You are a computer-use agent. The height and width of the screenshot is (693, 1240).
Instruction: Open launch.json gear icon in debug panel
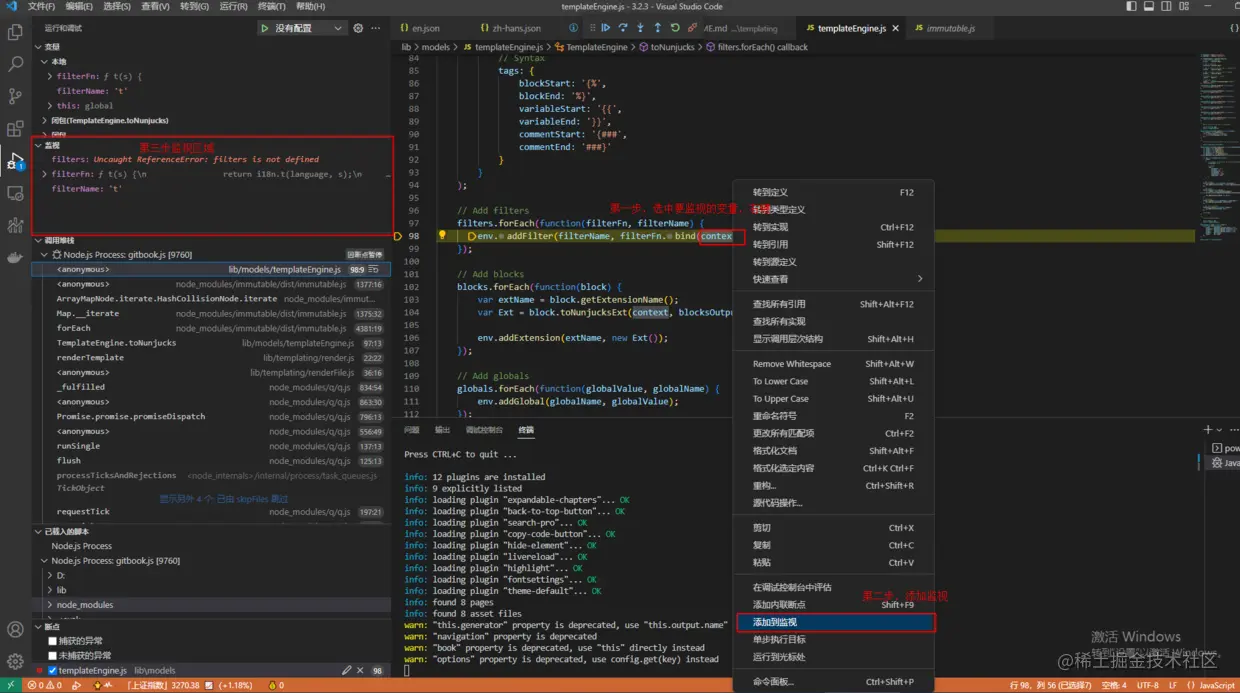point(358,28)
